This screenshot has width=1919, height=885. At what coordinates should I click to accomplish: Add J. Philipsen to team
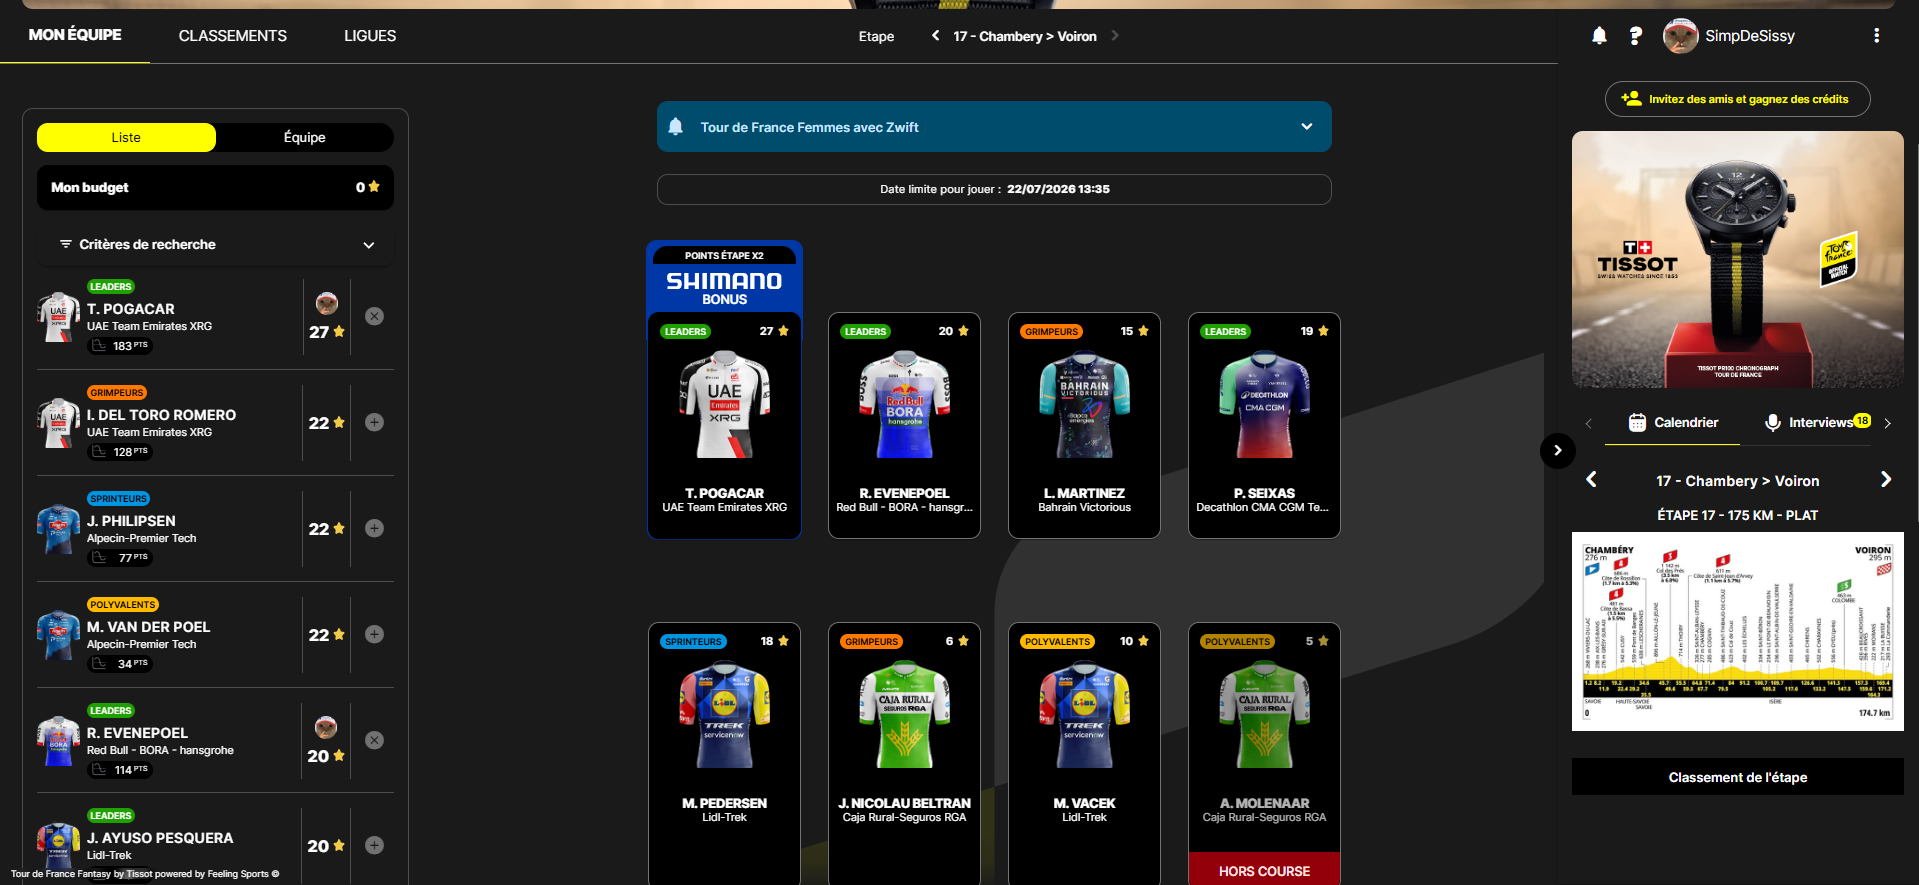pos(374,528)
